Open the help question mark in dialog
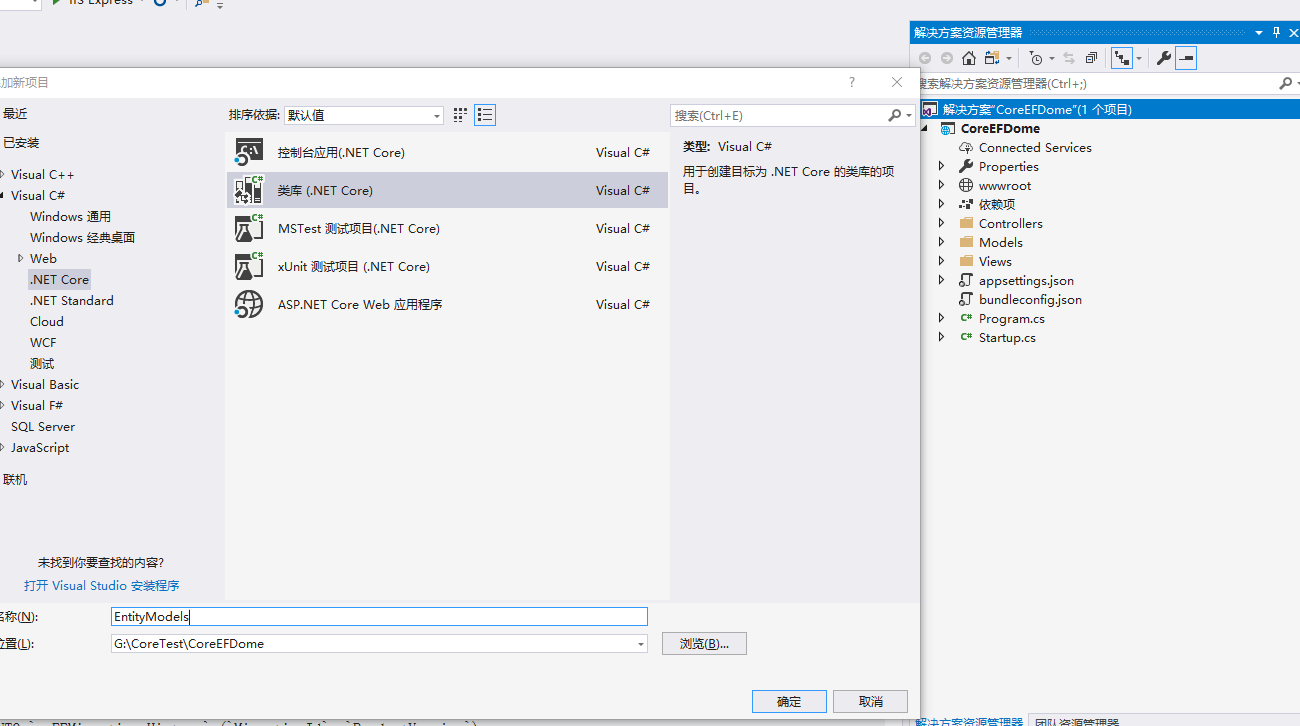This screenshot has width=1300, height=726. point(852,83)
